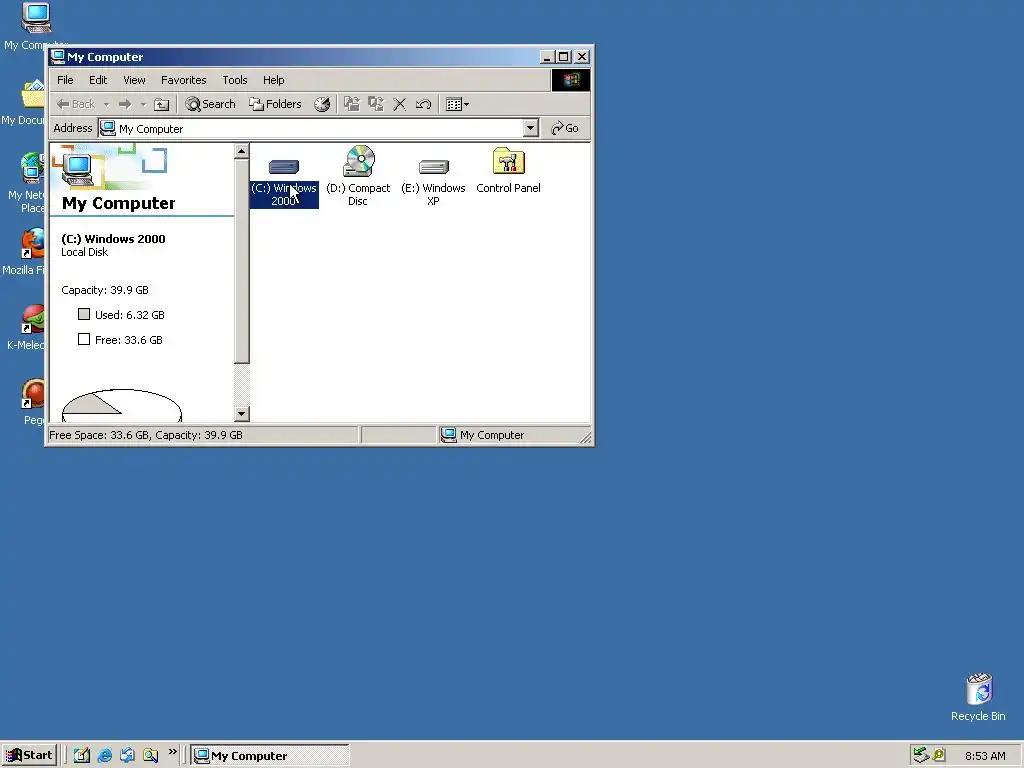This screenshot has width=1024, height=768.
Task: Click the "Local Disk" text in the left pane
Action: pos(84,252)
